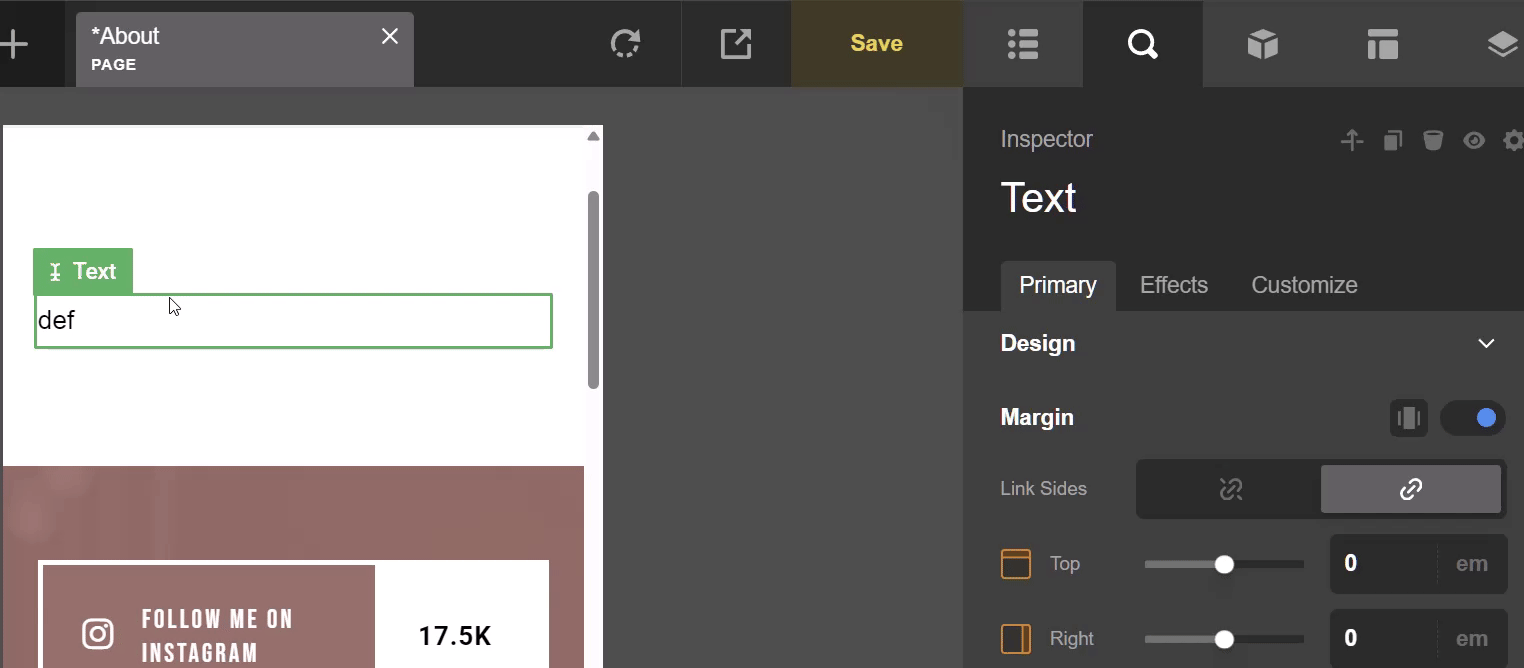Duplicate the Text element
1524x668 pixels.
click(1392, 140)
